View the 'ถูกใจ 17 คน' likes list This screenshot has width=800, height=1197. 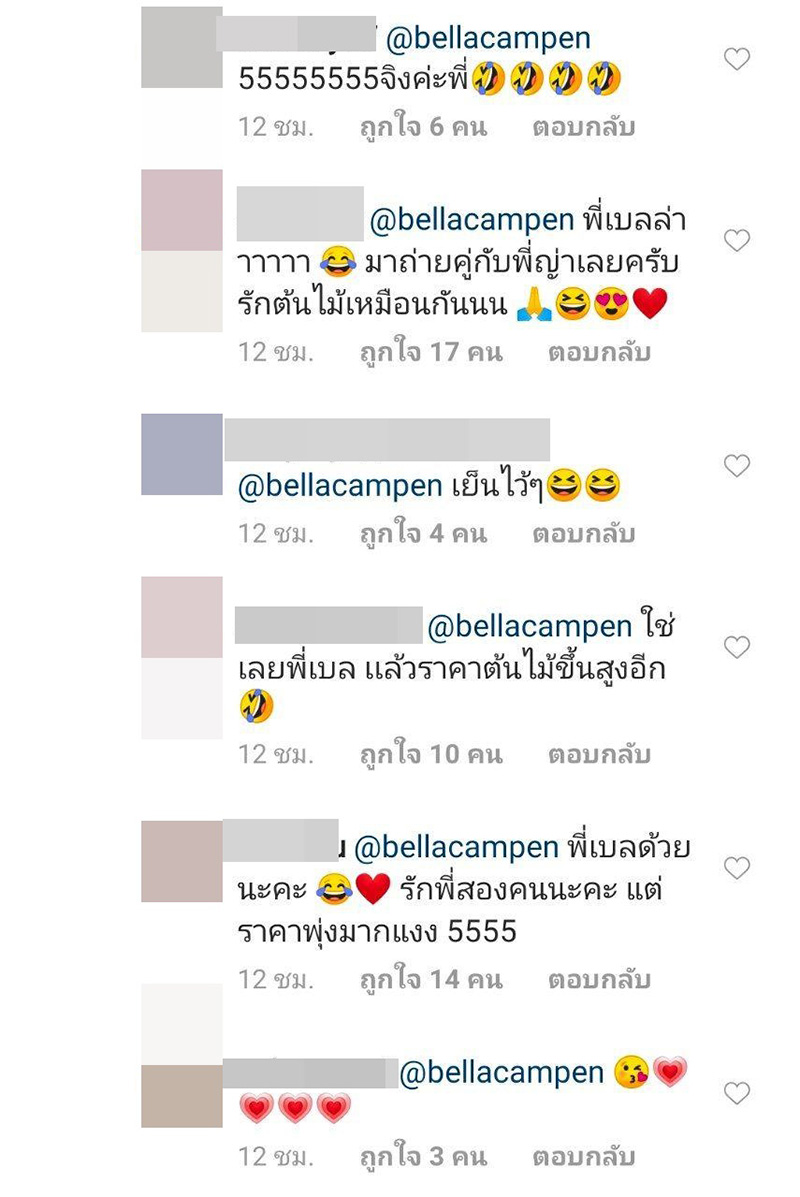coord(431,352)
